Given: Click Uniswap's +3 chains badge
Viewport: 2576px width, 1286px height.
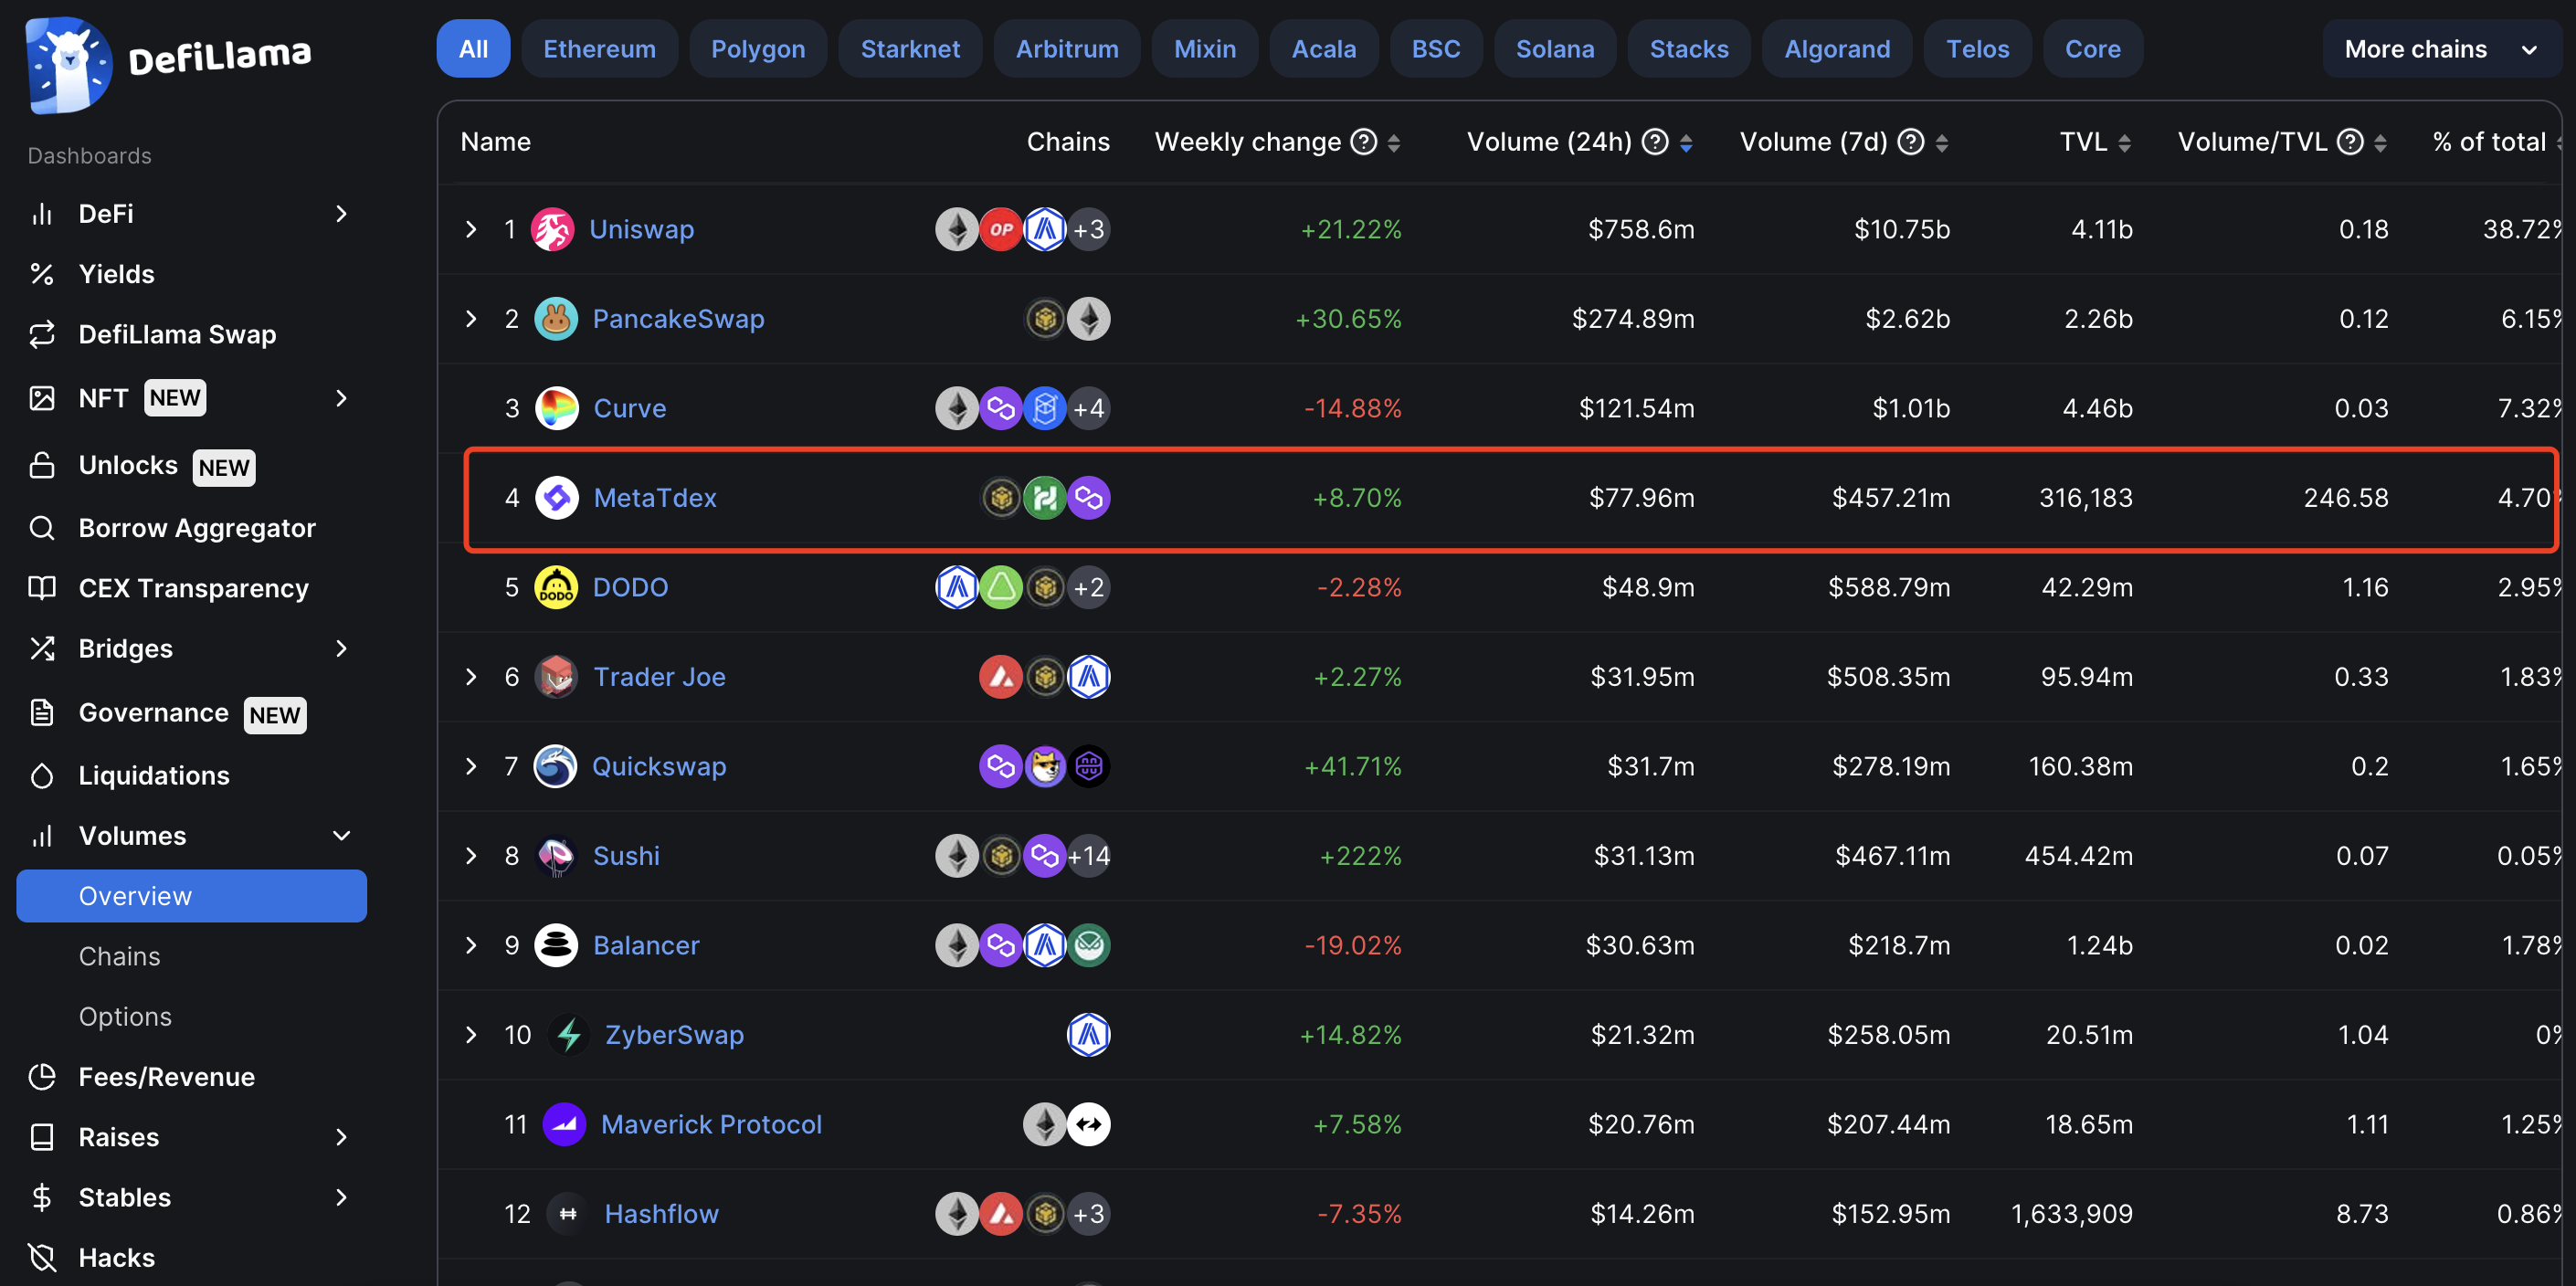Looking at the screenshot, I should coord(1088,229).
